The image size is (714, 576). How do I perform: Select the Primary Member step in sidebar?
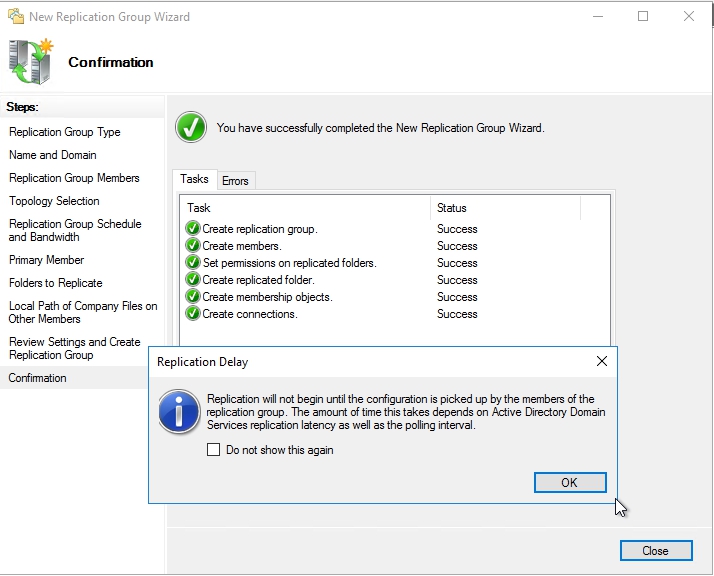[46, 260]
